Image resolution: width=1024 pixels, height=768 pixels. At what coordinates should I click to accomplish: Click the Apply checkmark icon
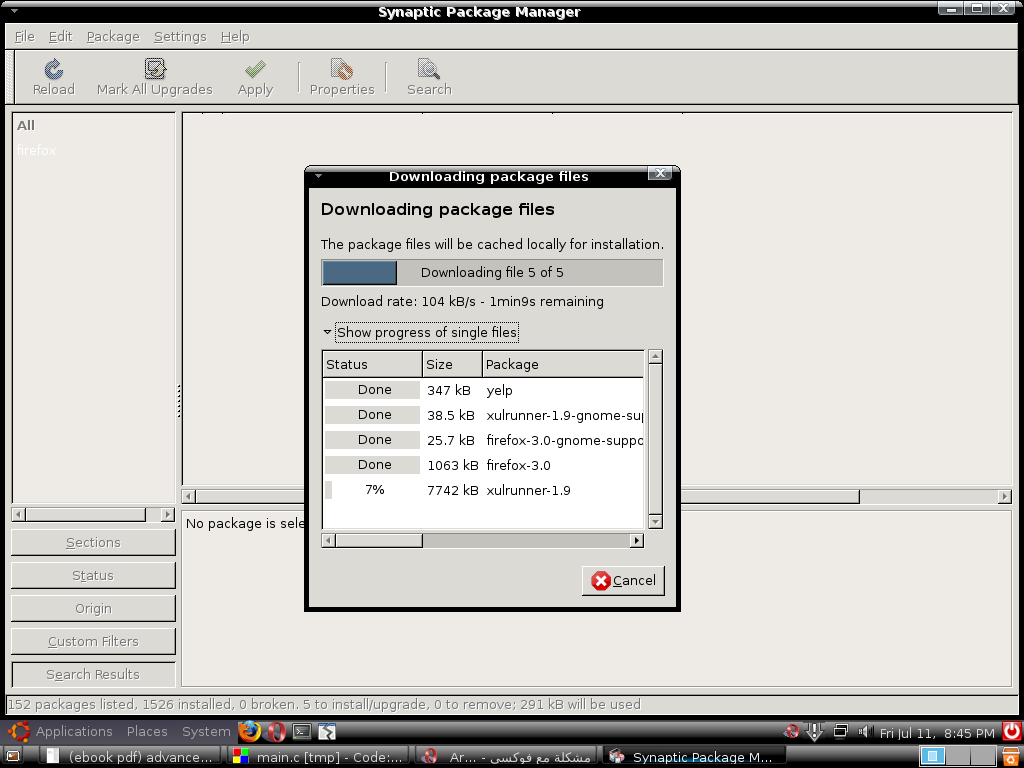pyautogui.click(x=255, y=69)
